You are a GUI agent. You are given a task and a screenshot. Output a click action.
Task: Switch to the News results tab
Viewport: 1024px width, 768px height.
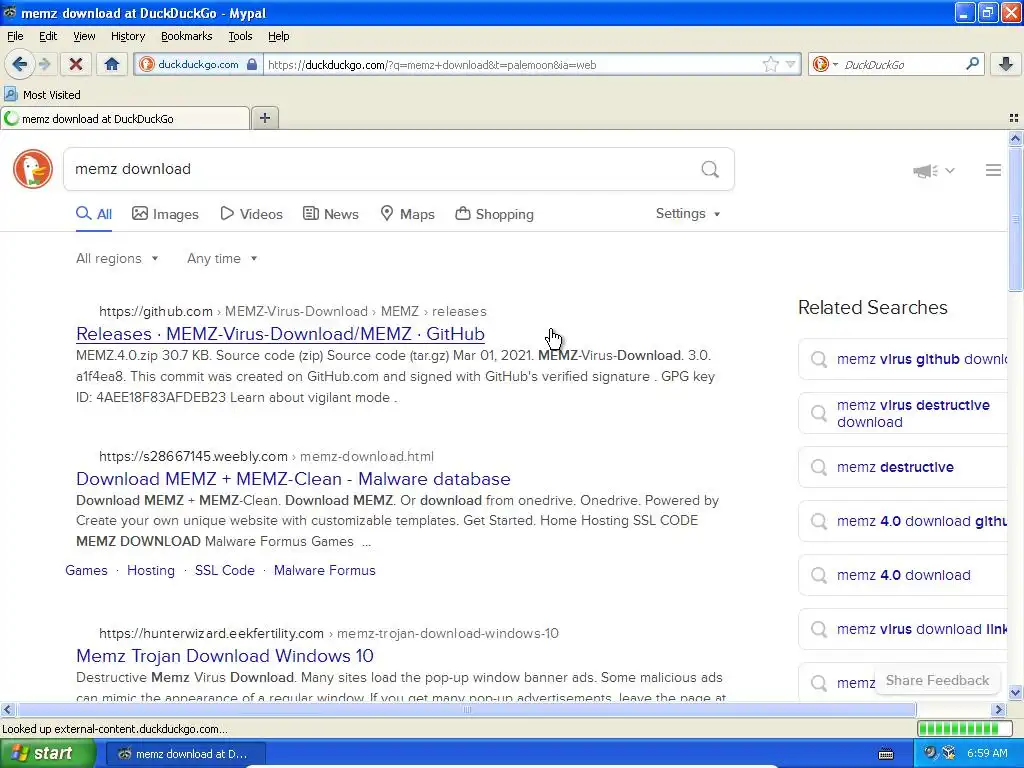[331, 214]
